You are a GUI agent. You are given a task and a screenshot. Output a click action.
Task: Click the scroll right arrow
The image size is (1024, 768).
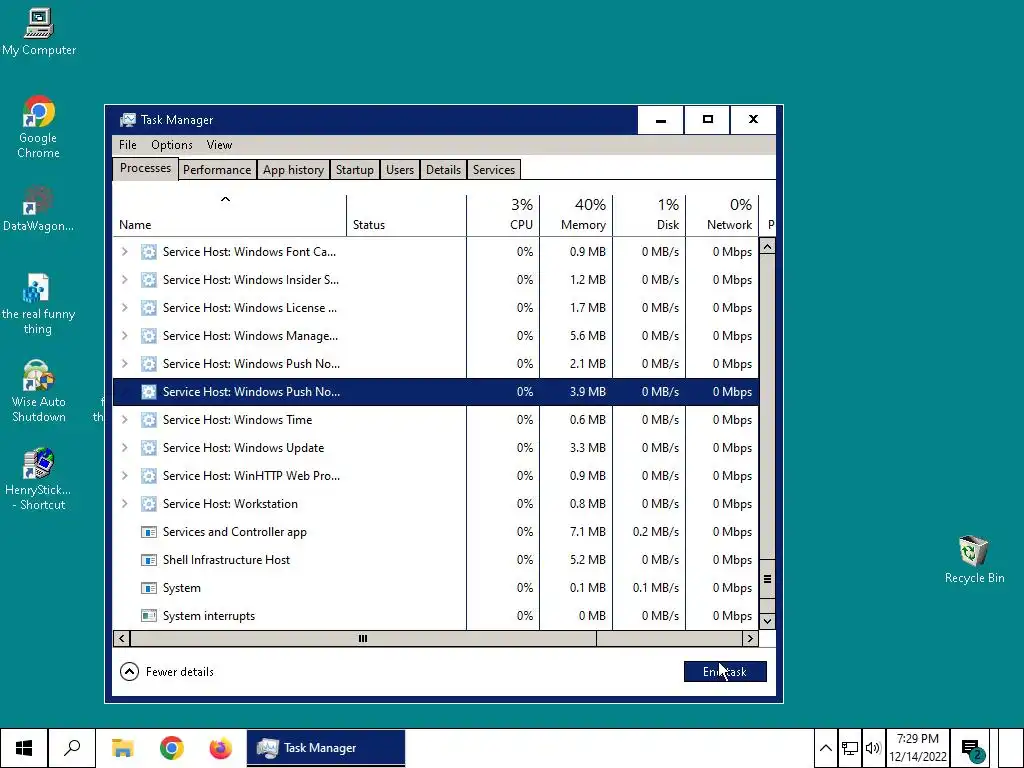click(750, 639)
